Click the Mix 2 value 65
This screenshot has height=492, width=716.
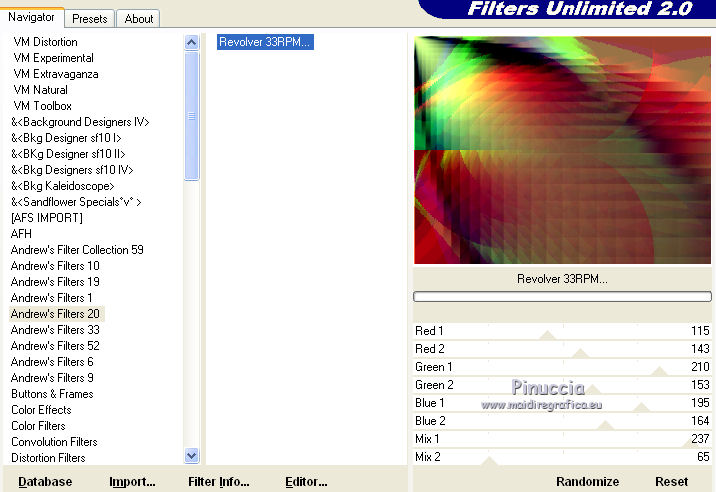click(x=703, y=457)
